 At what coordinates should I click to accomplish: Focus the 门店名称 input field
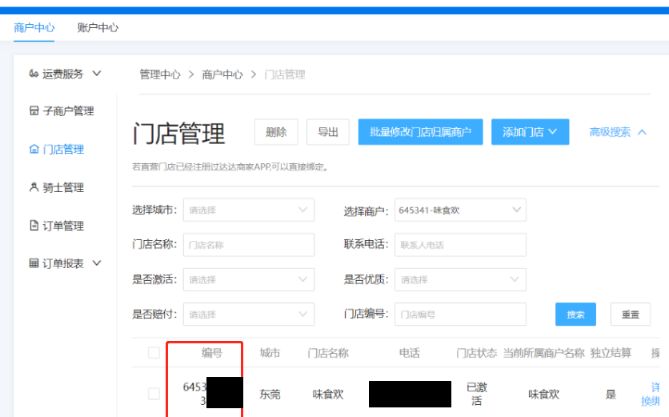(249, 245)
